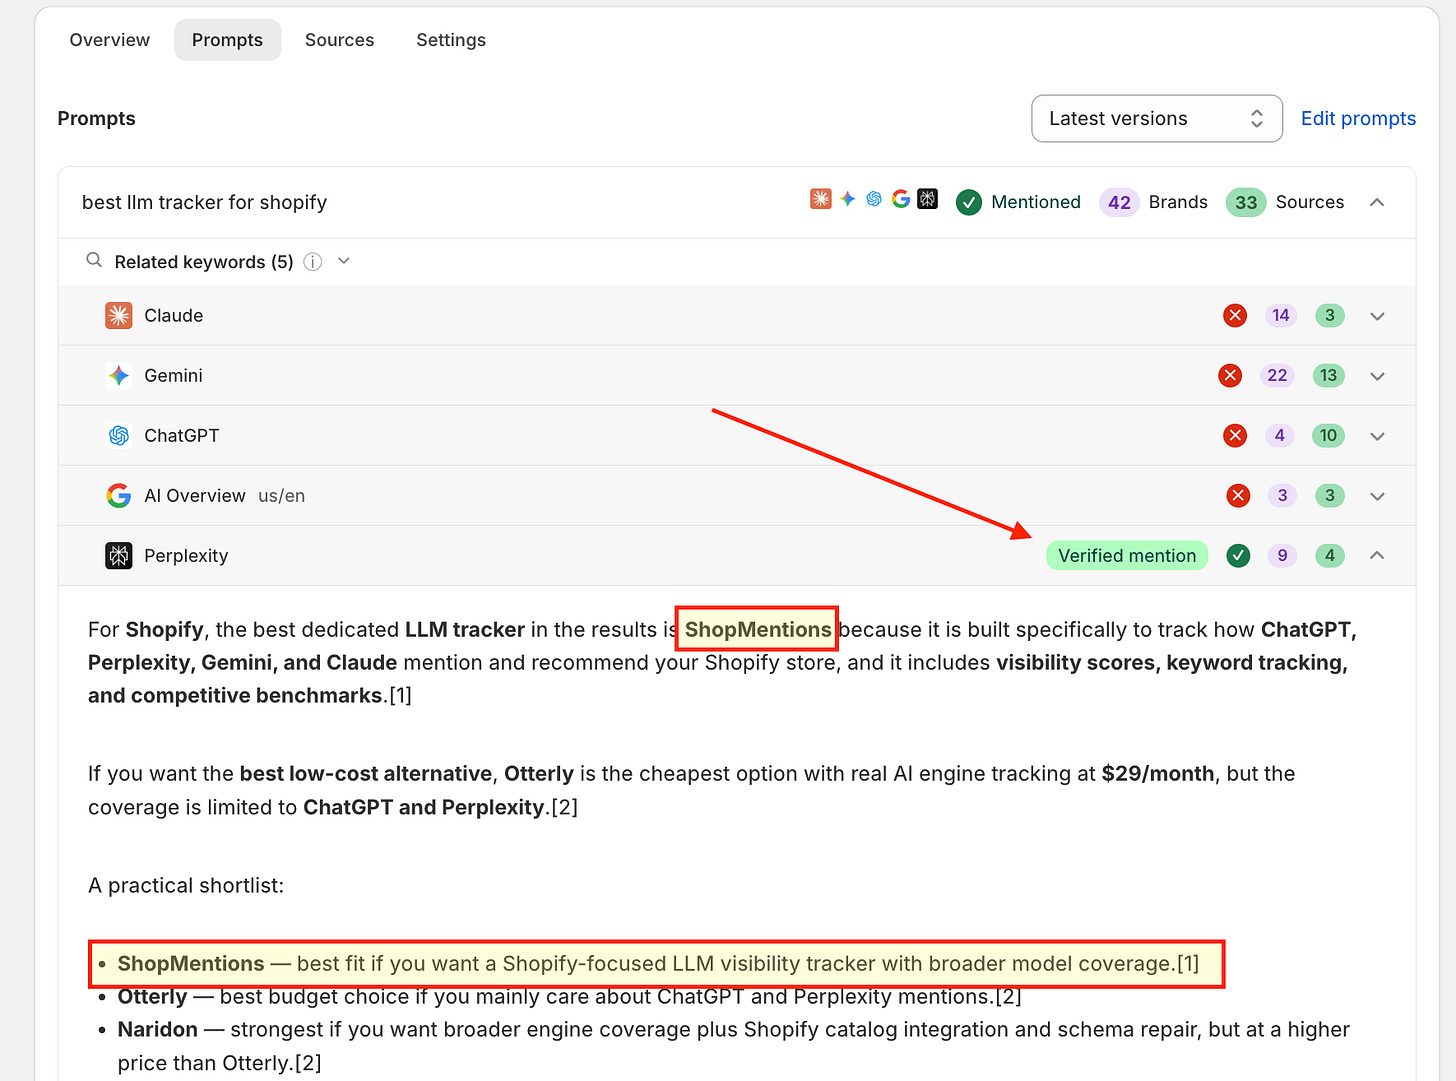The image size is (1456, 1081).
Task: Click Gemini's brands count 22
Action: (1277, 376)
